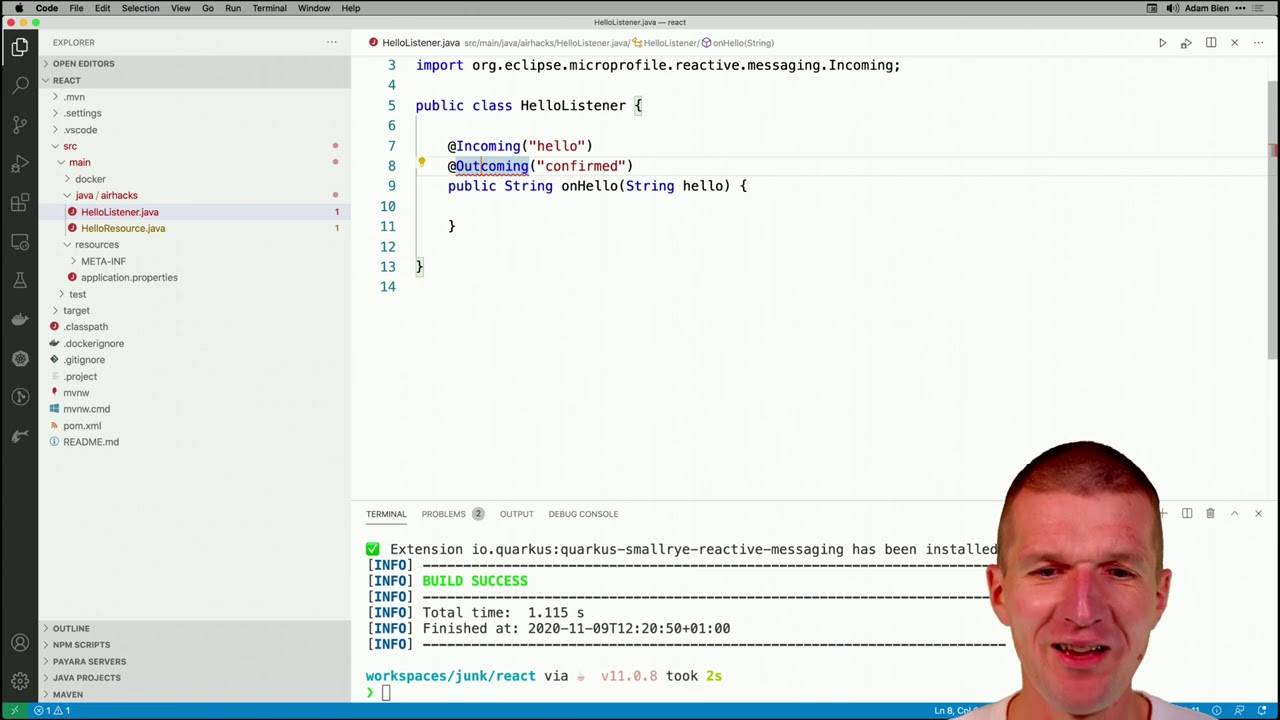This screenshot has height=720, width=1280.
Task: Switch to the Debug Console tab
Action: pyautogui.click(x=583, y=514)
